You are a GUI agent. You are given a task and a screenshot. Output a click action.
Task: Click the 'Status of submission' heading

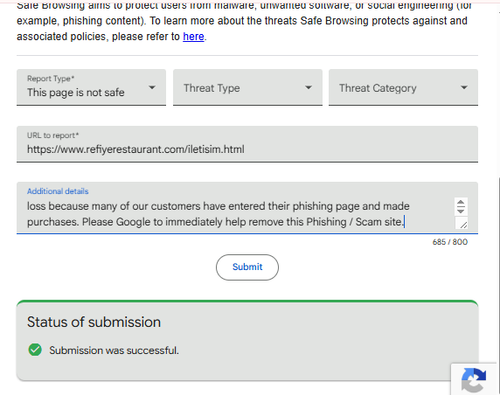point(94,322)
